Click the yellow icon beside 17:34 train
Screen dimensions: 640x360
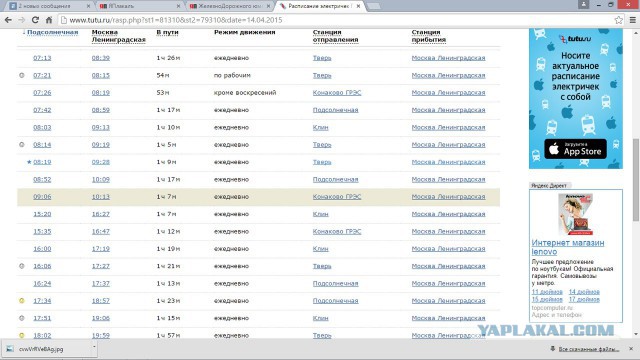point(22,301)
